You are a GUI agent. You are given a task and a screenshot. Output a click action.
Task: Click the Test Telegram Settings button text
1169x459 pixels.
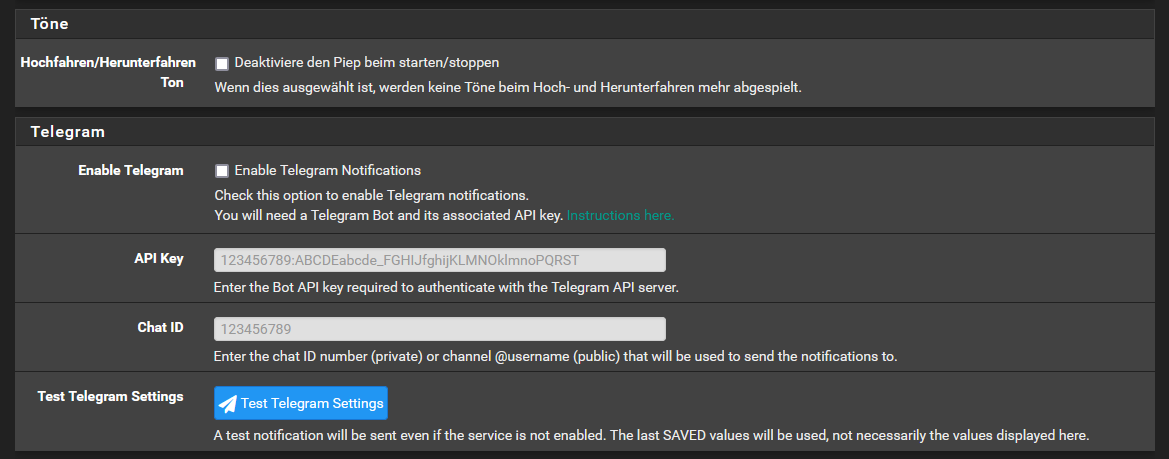click(312, 403)
